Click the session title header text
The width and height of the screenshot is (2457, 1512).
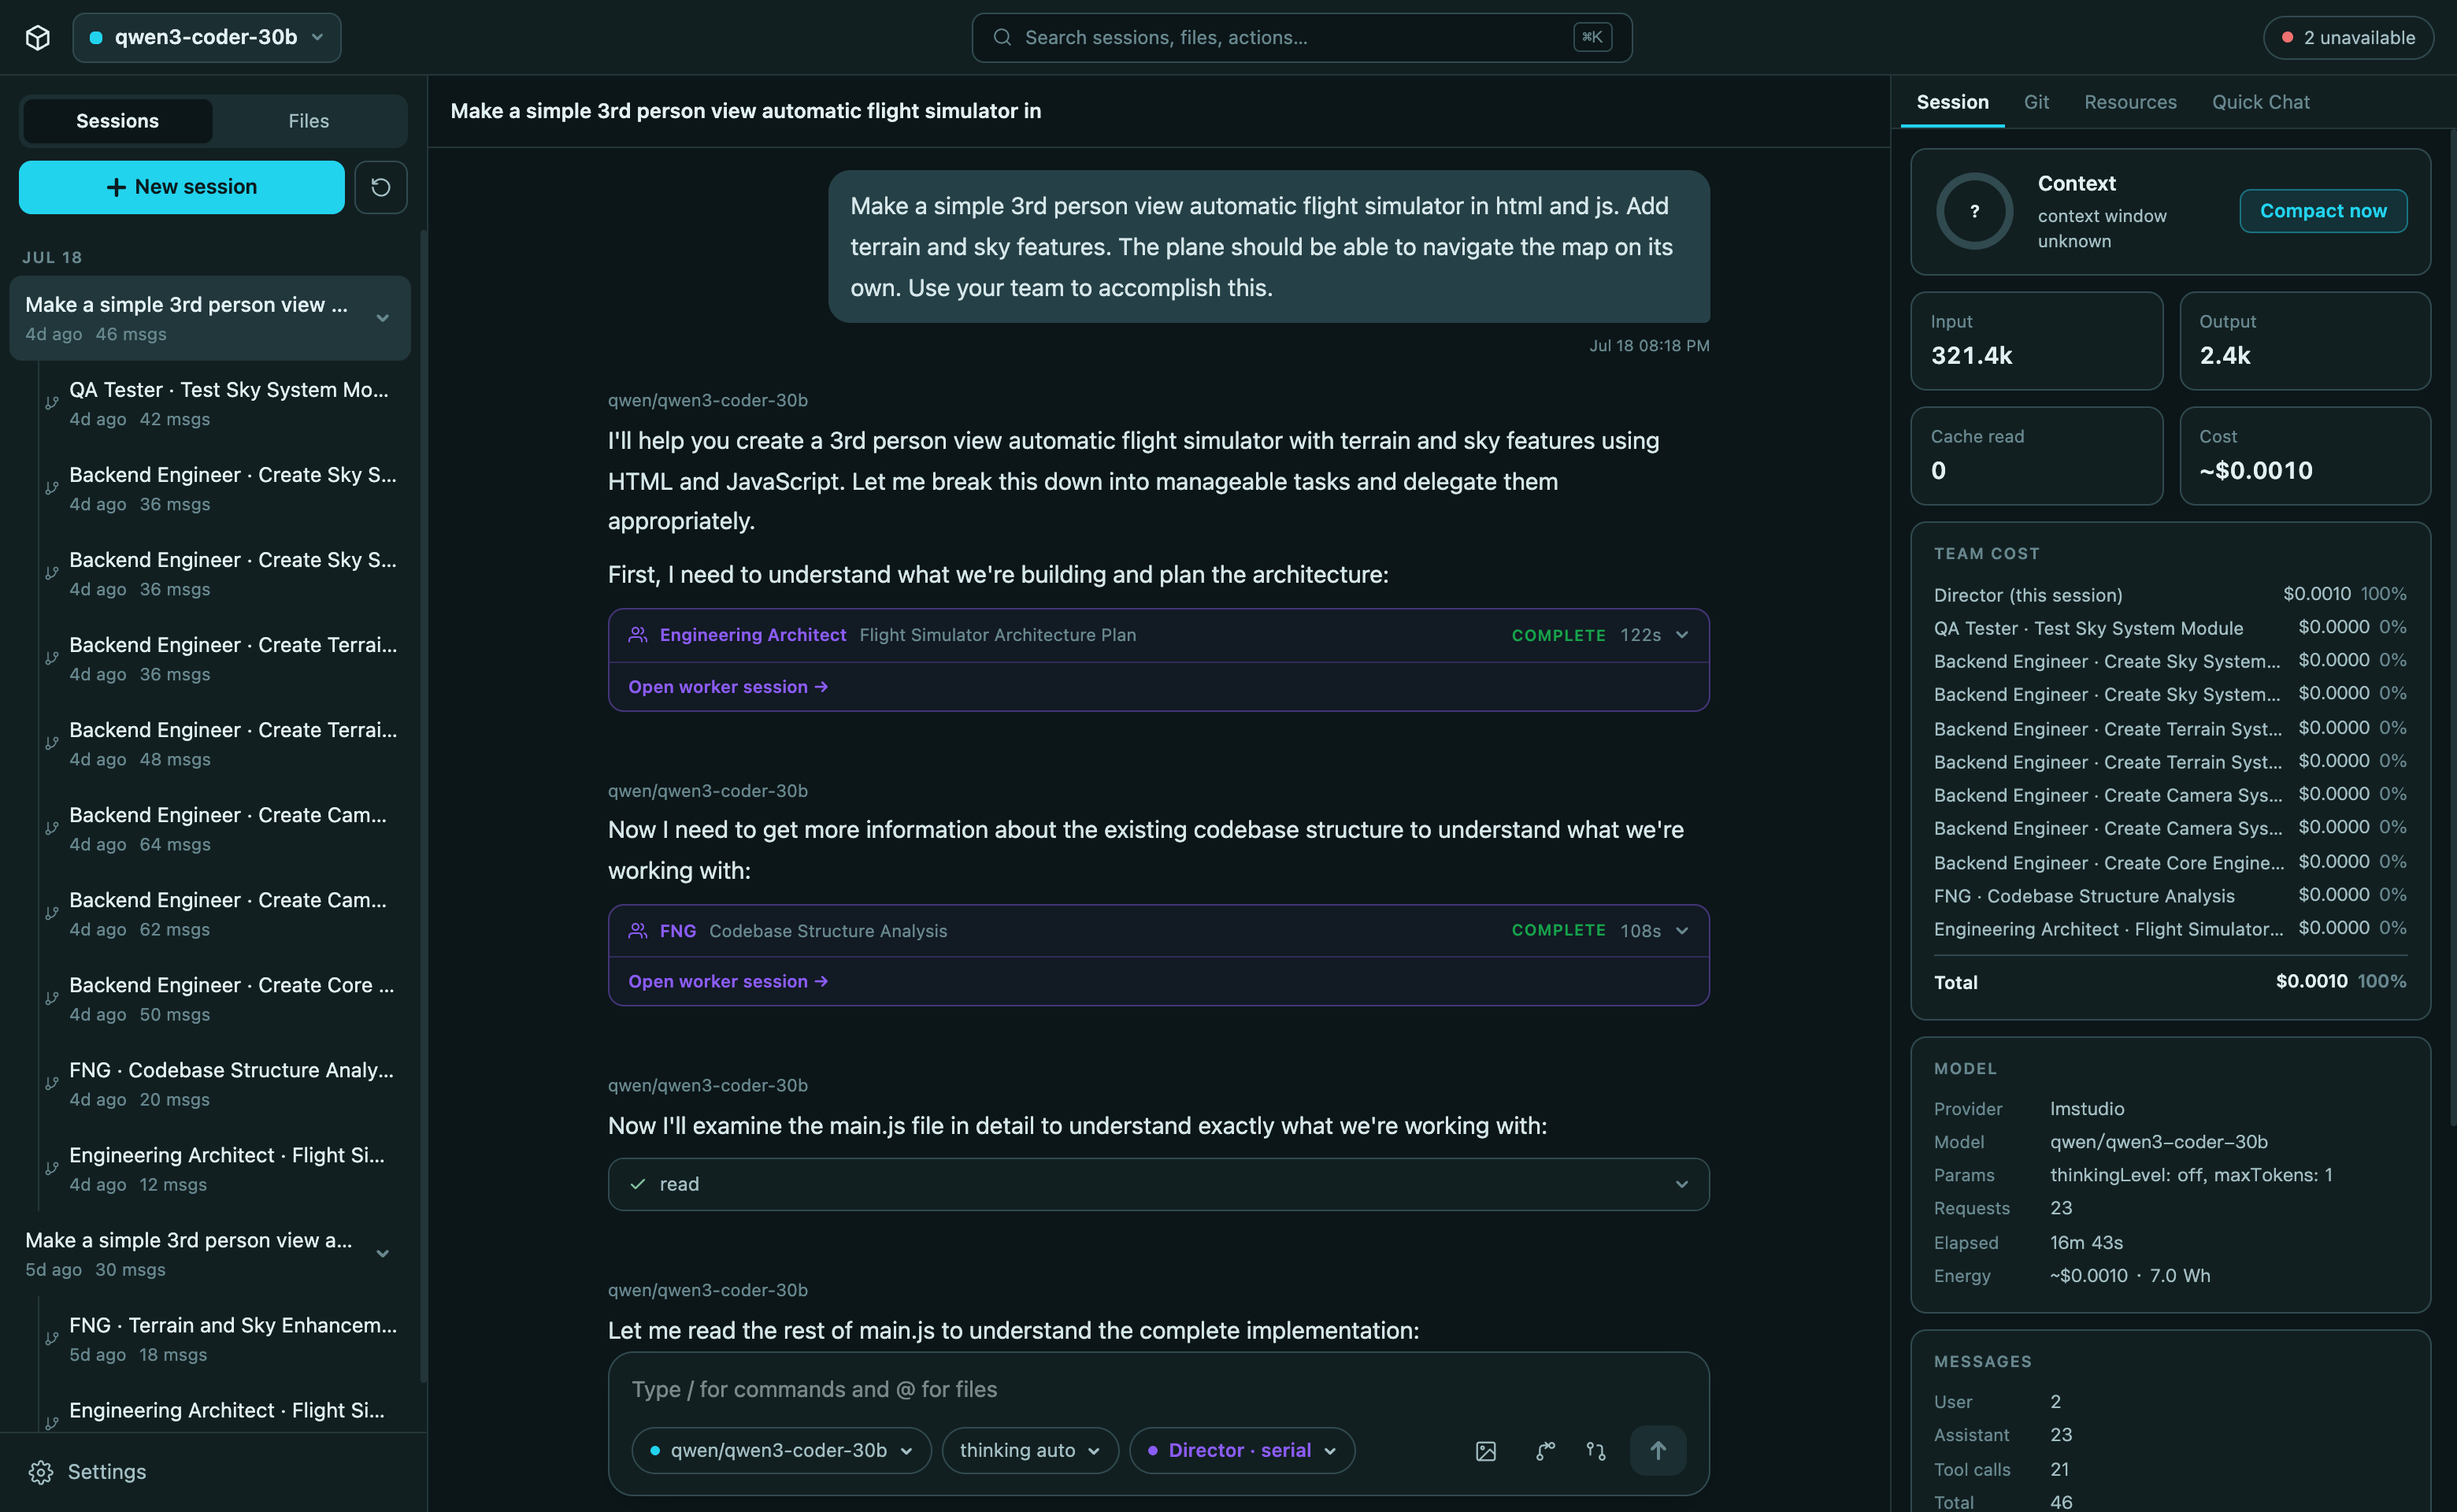746,111
